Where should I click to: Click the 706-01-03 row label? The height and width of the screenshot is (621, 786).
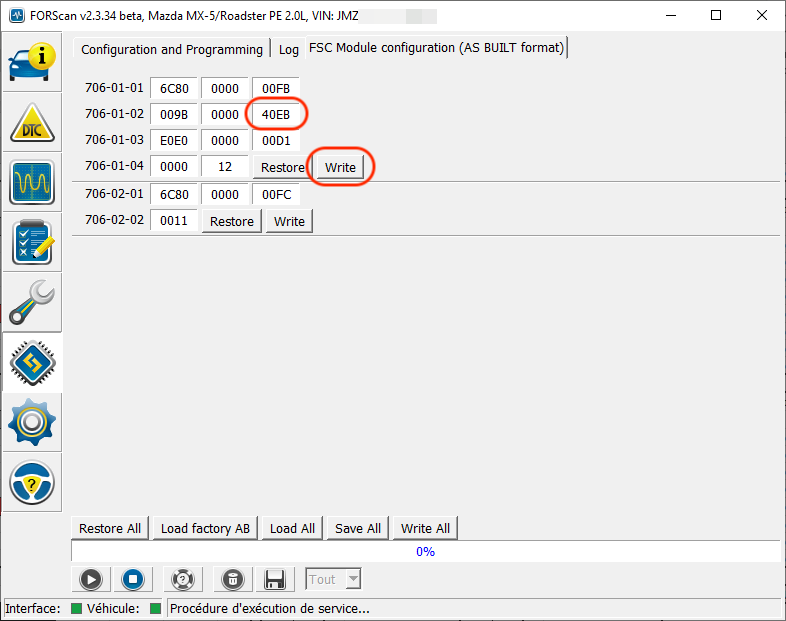coord(114,139)
